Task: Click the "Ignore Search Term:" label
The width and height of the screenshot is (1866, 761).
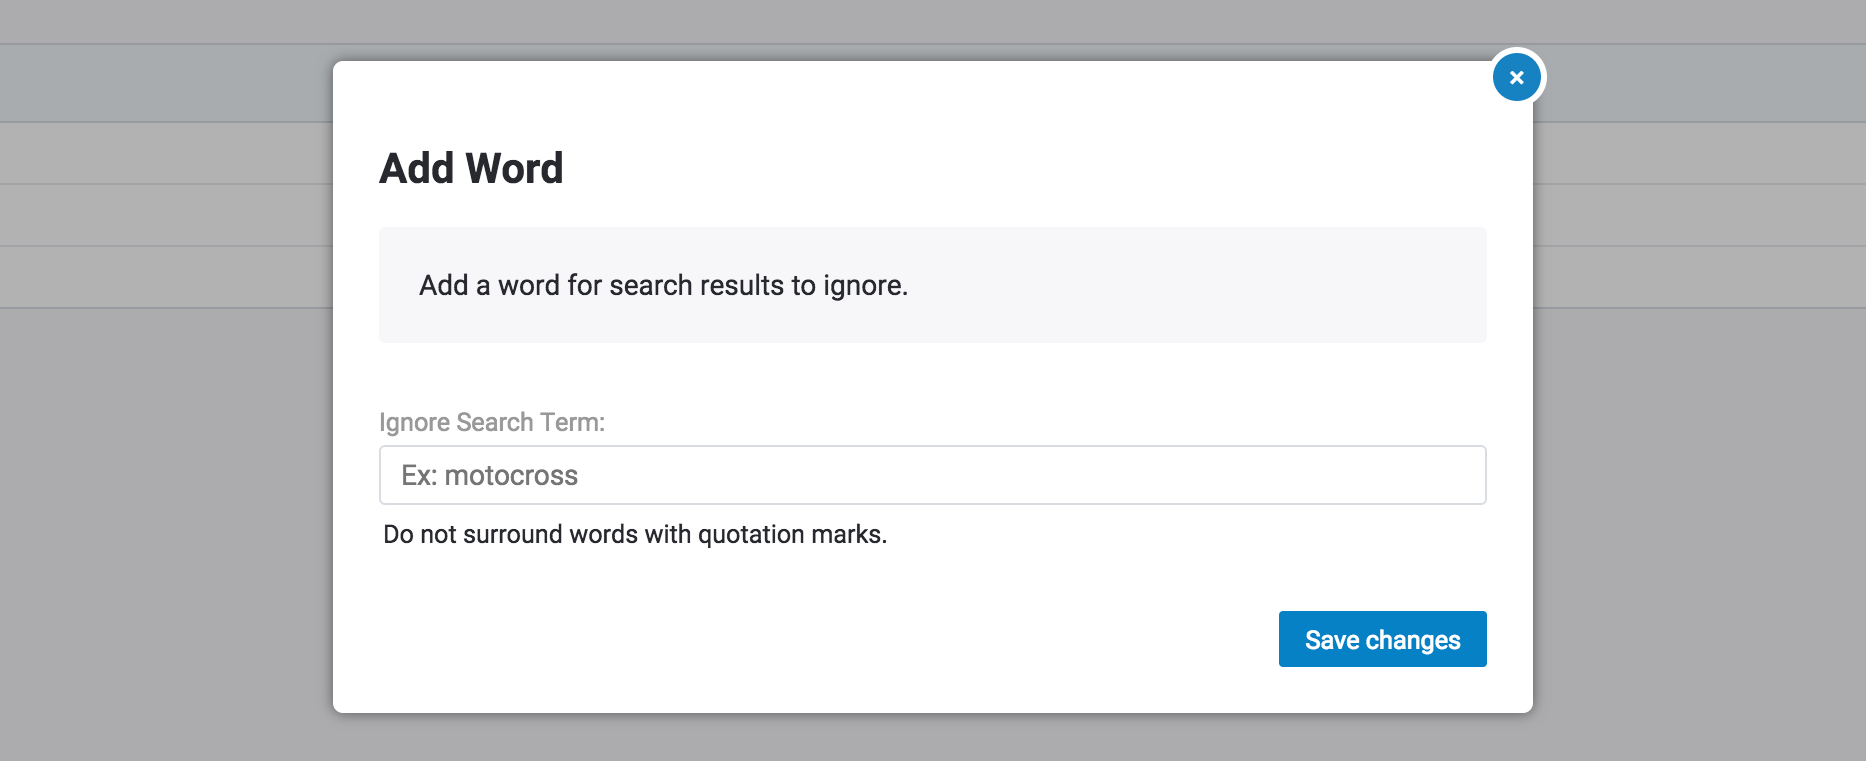Action: point(491,422)
